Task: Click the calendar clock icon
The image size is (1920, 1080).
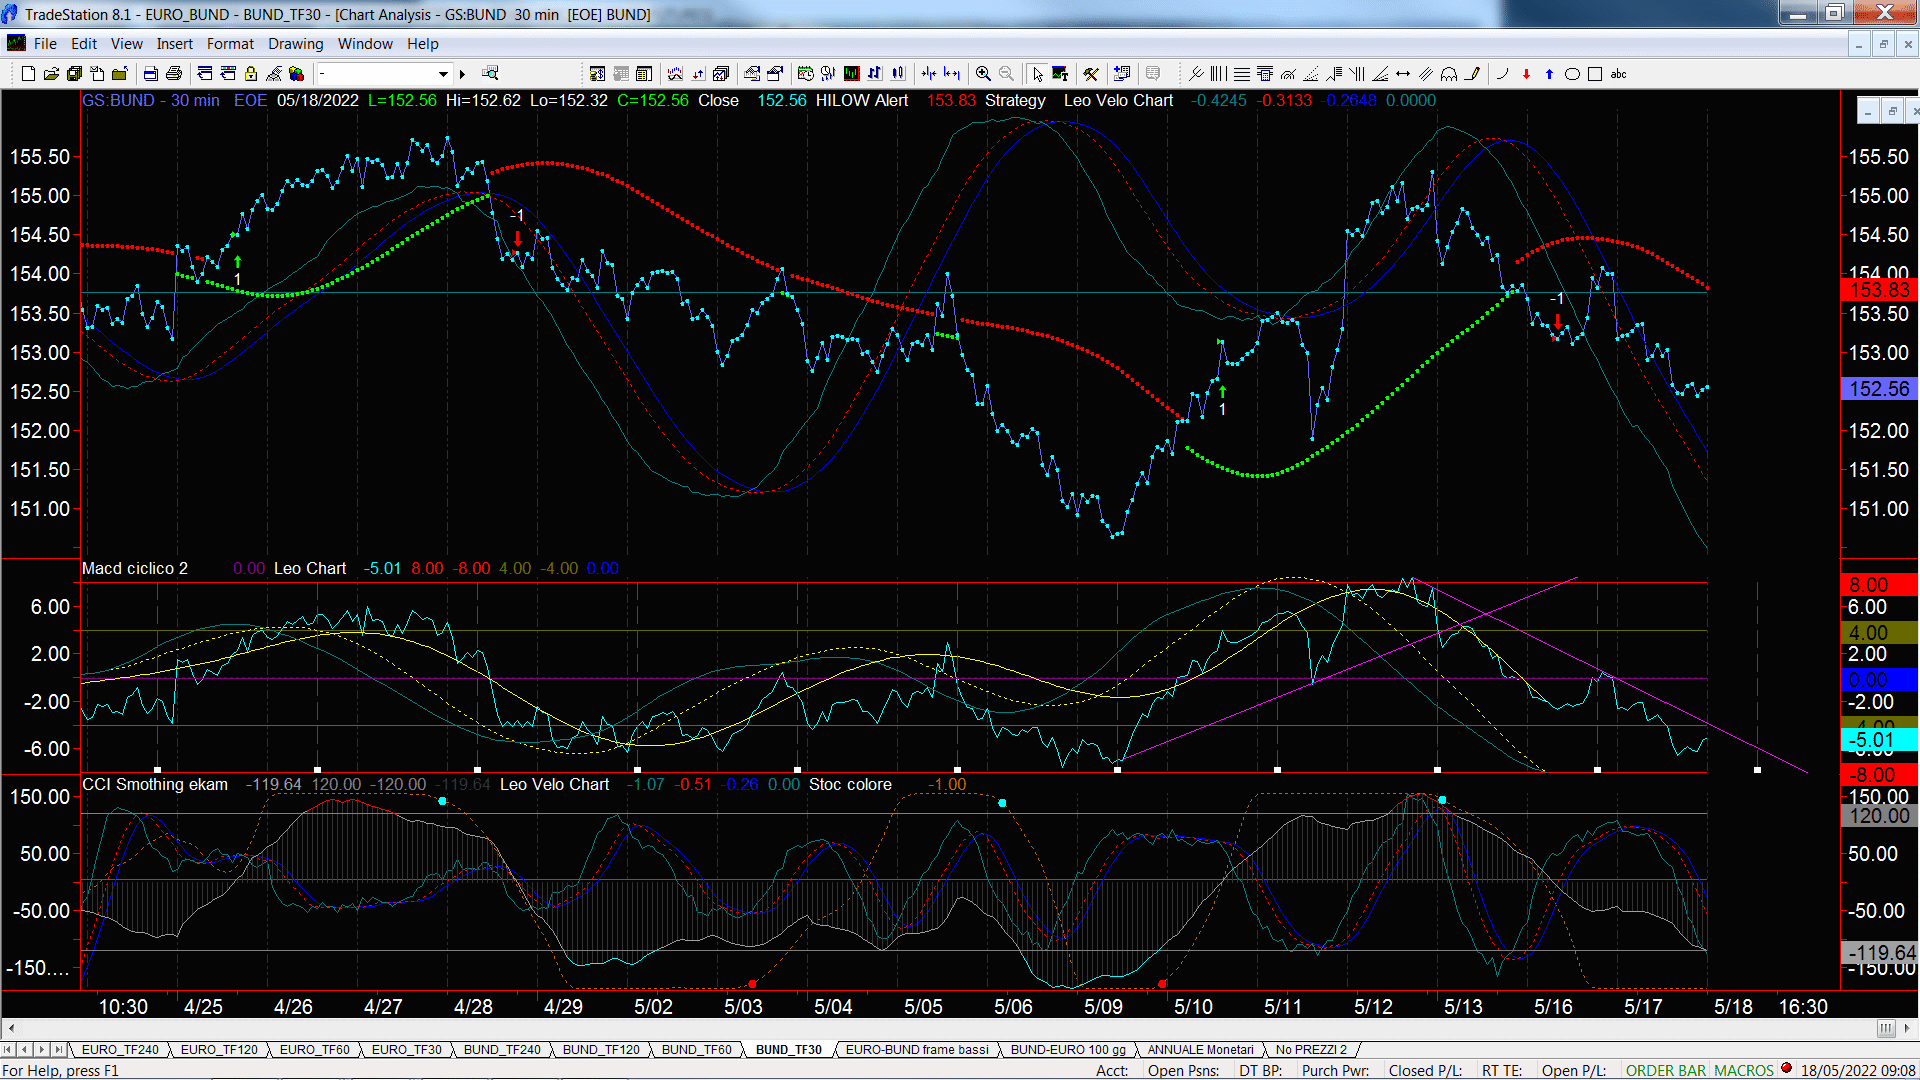Action: pyautogui.click(x=805, y=73)
